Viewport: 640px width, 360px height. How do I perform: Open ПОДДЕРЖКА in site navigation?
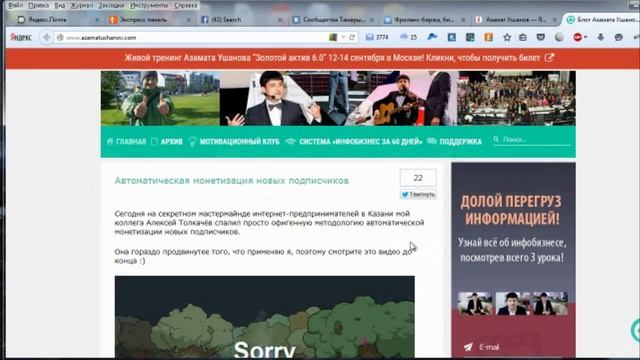[x=455, y=141]
